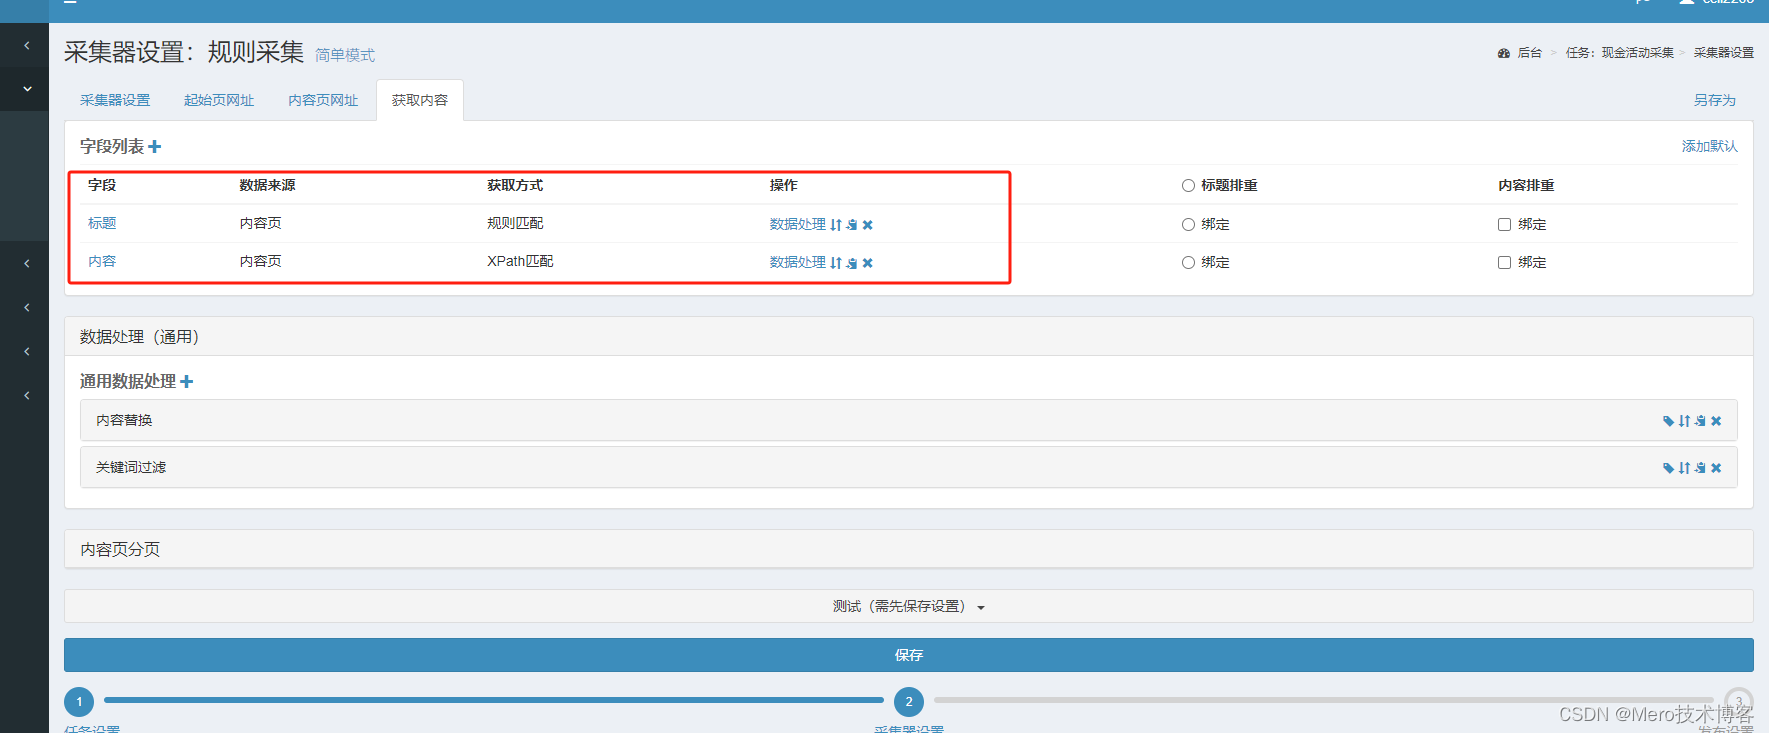Open the 测试（需先保存设置）dropdown
Screen dimensions: 1769x733
pyautogui.click(x=908, y=606)
